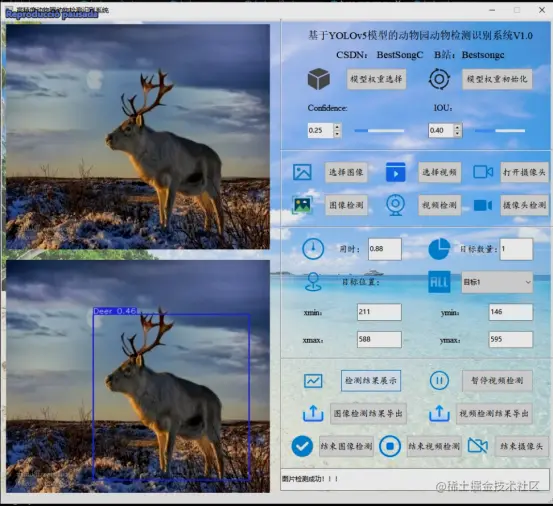Image resolution: width=554 pixels, height=507 pixels.
Task: Click the 结束视频检测 button
Action: click(x=434, y=446)
